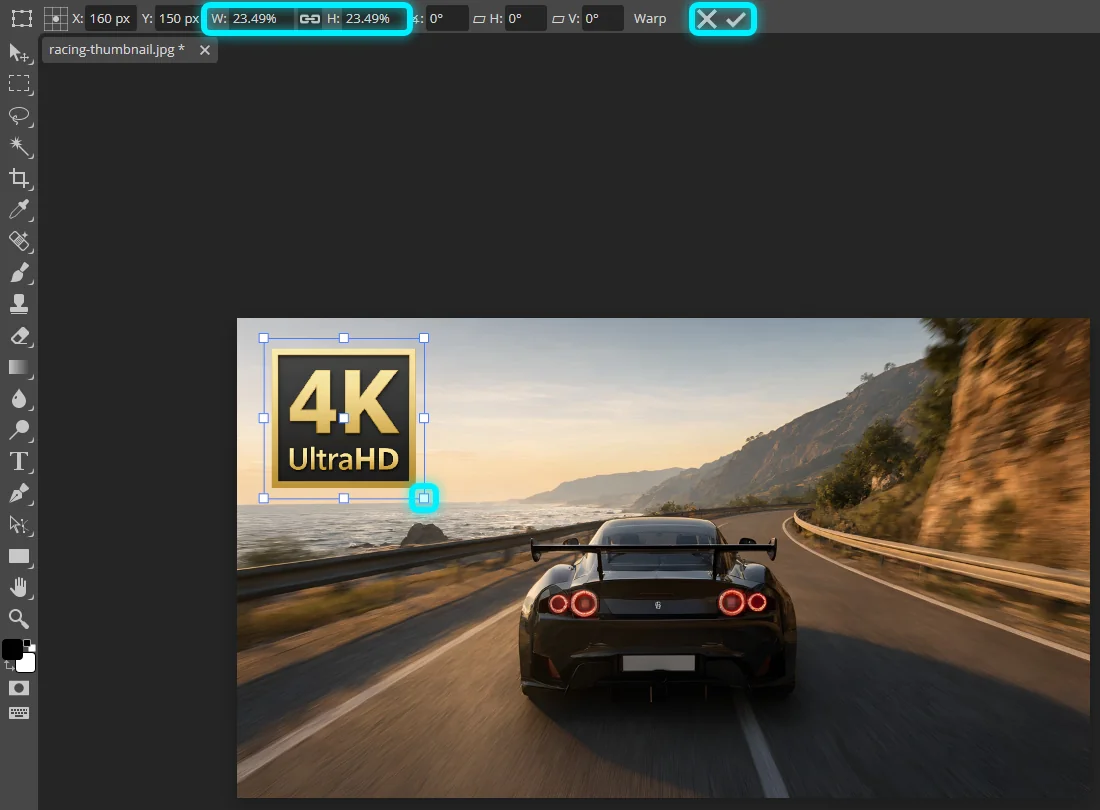Click the bottom-middle transform handle
Image resolution: width=1100 pixels, height=810 pixels.
[344, 498]
